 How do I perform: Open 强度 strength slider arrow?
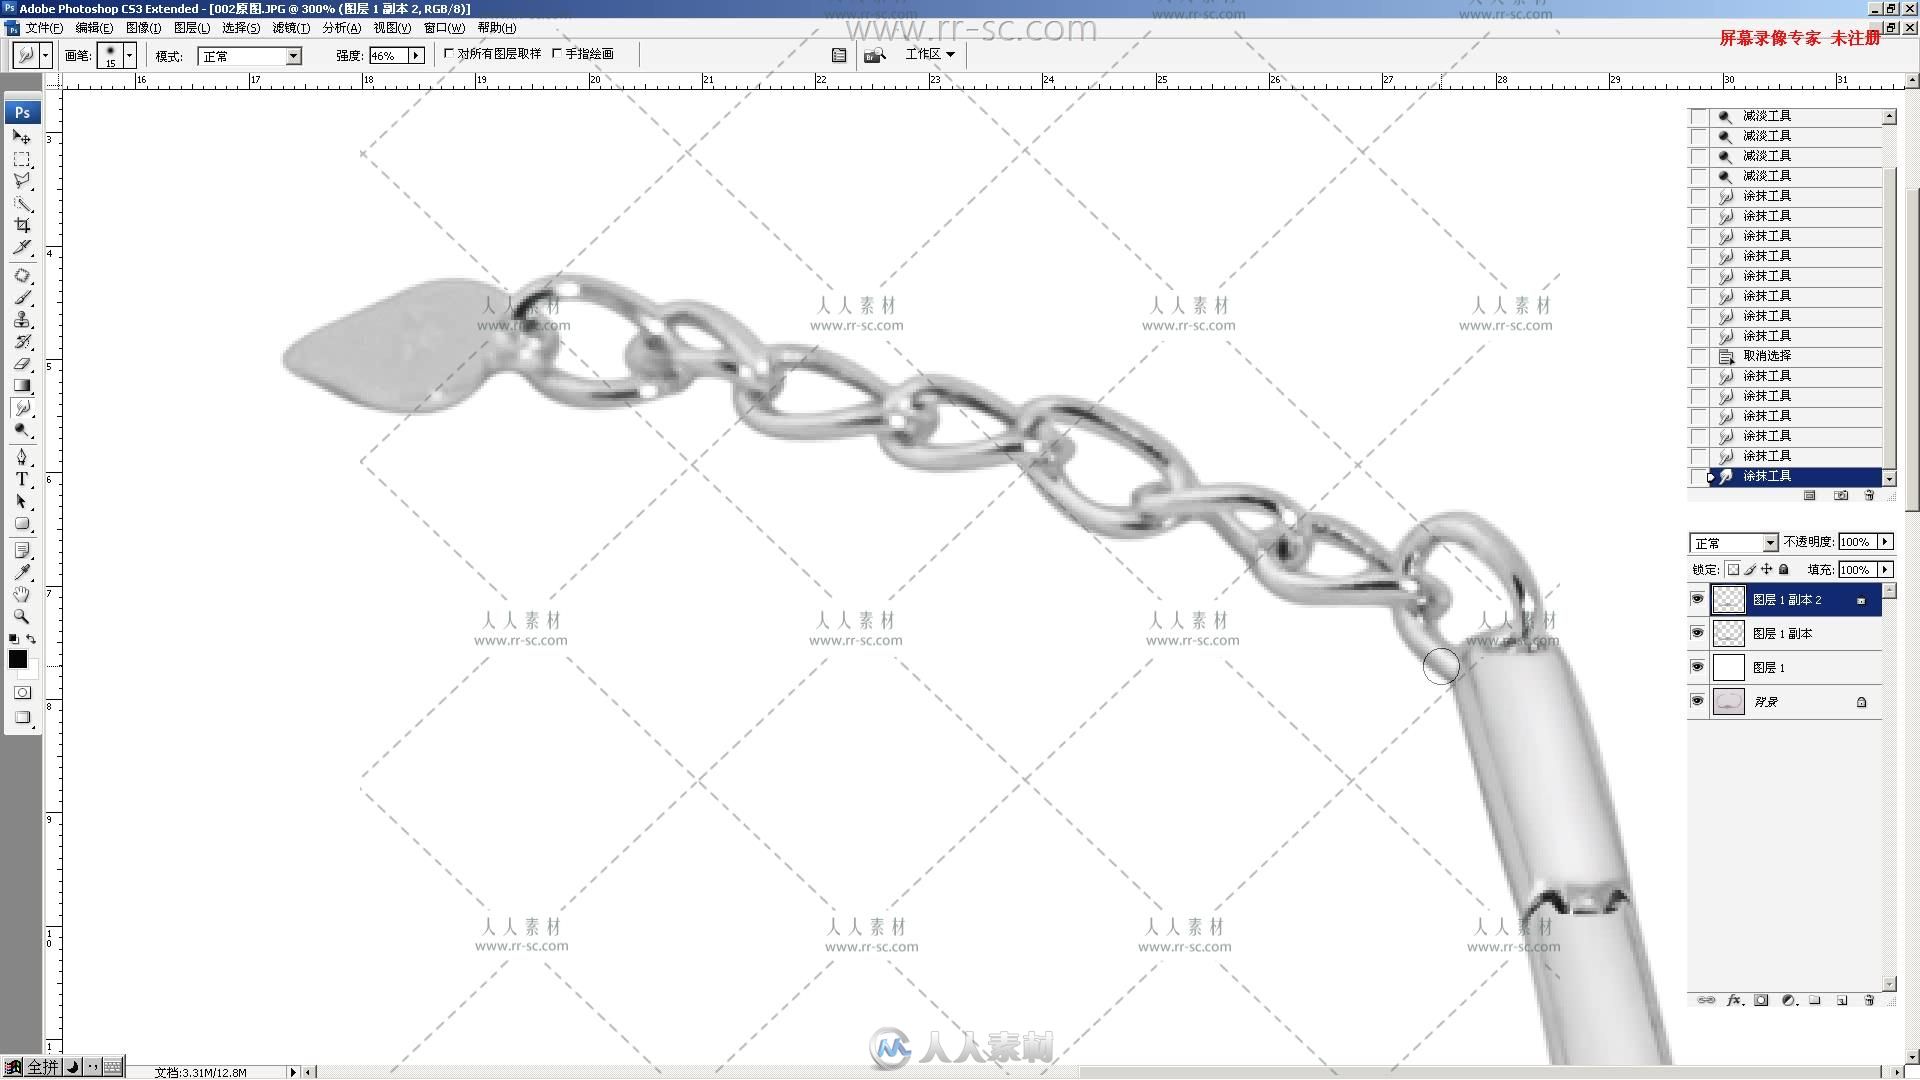pyautogui.click(x=417, y=56)
